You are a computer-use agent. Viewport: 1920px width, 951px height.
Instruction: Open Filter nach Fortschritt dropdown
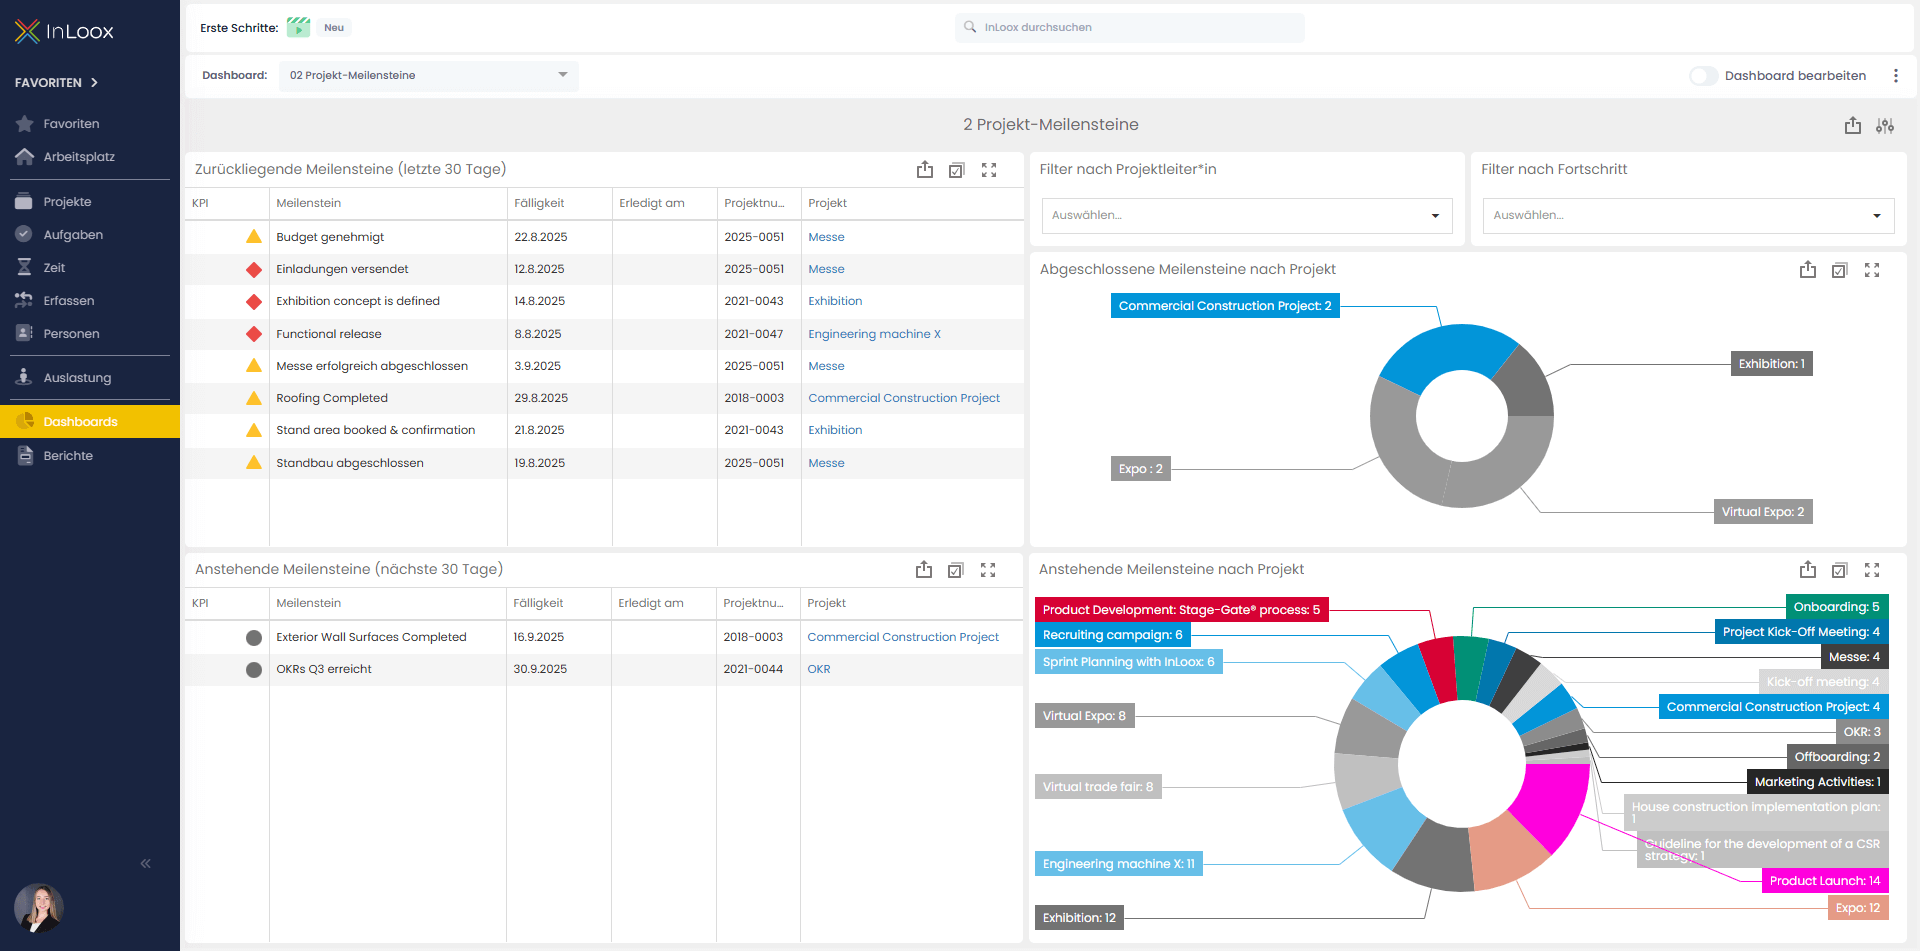click(1687, 216)
